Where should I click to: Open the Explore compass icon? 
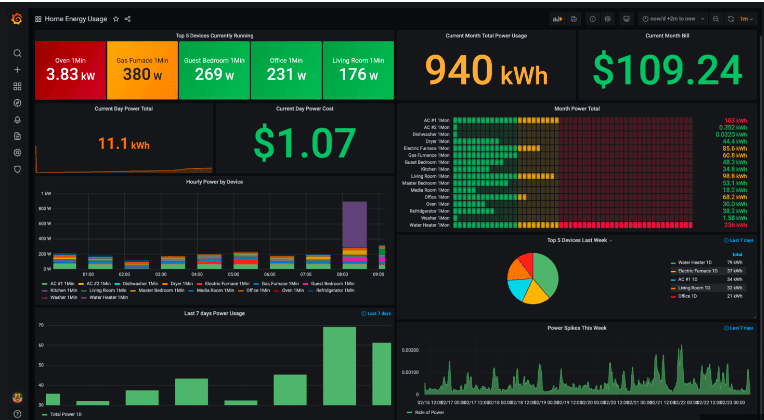17,103
